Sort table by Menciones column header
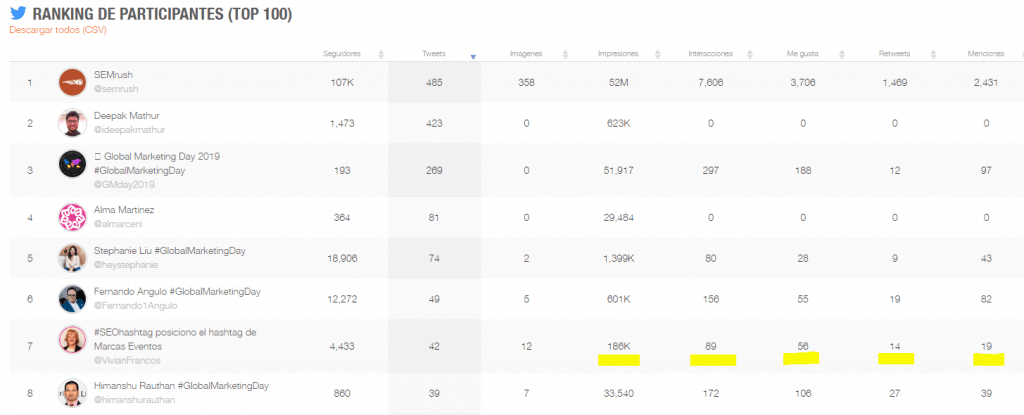 [985, 54]
